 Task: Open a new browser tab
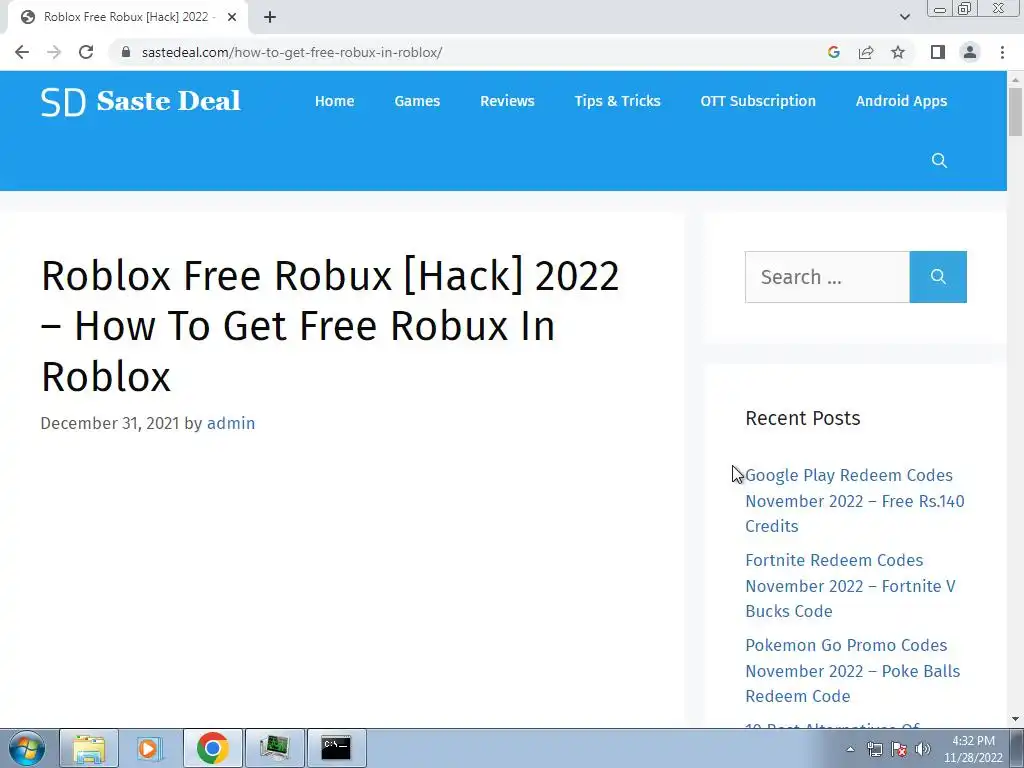[x=270, y=17]
